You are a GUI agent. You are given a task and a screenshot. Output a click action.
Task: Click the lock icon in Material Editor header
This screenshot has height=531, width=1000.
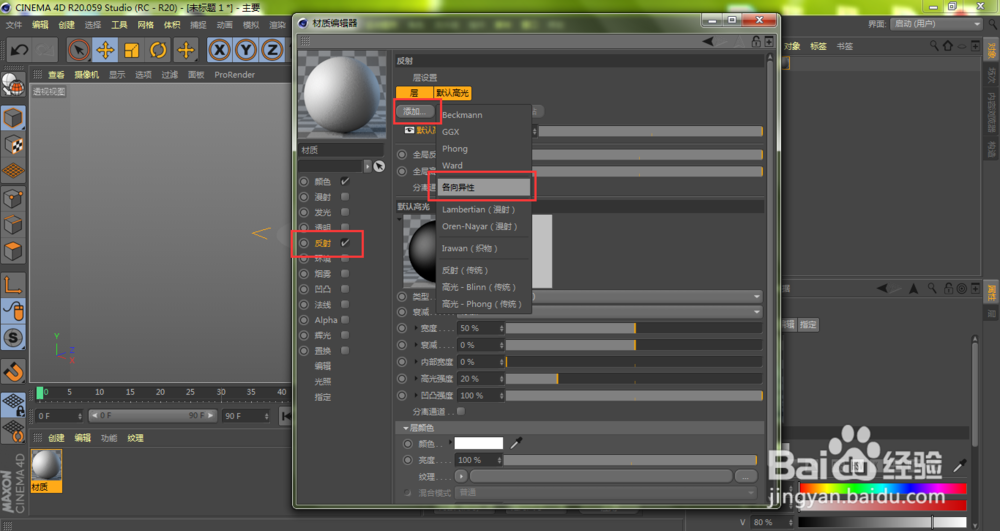756,41
